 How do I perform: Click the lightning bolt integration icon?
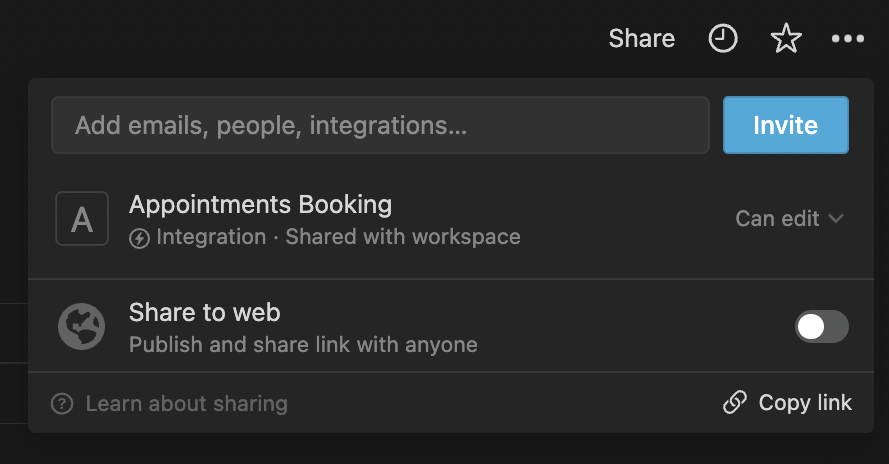[139, 238]
